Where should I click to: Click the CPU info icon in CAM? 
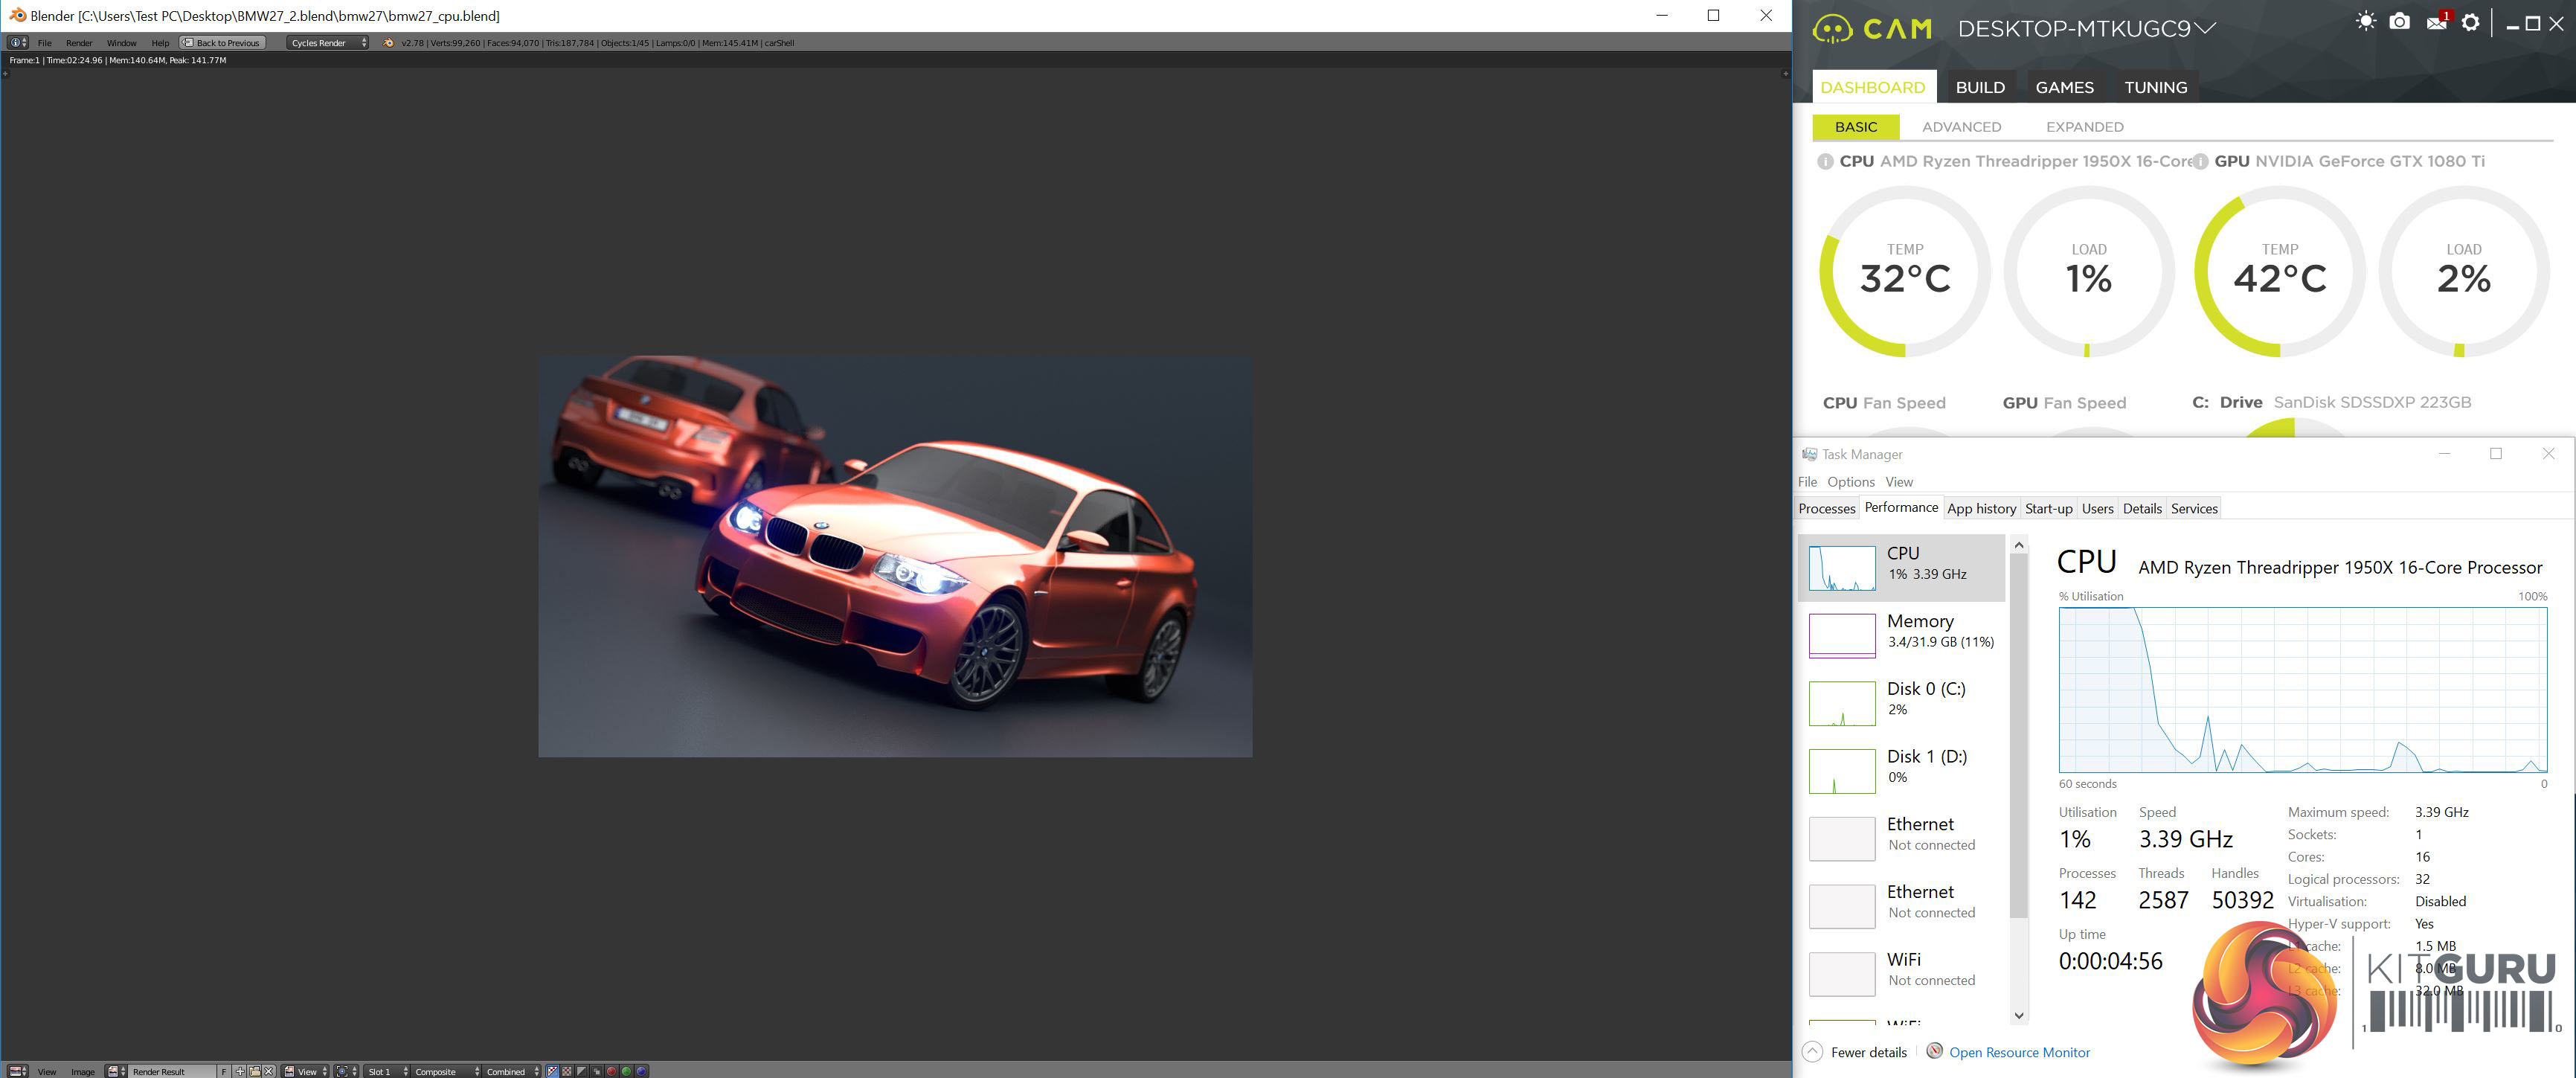tap(1825, 161)
